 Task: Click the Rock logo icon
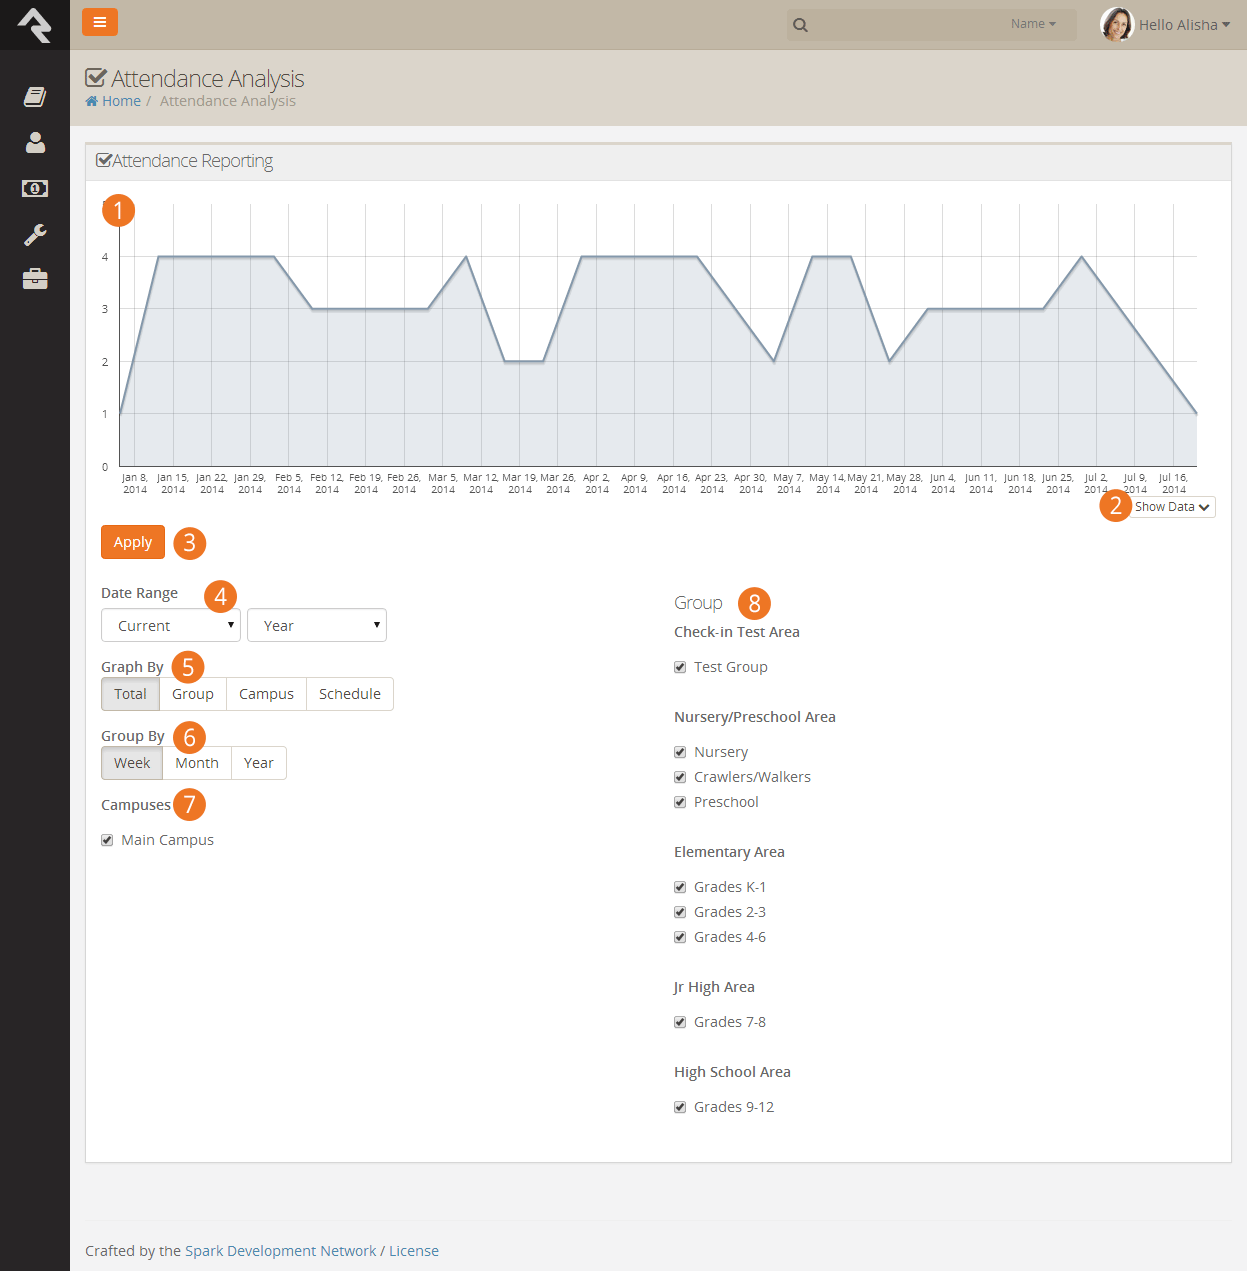[34, 25]
